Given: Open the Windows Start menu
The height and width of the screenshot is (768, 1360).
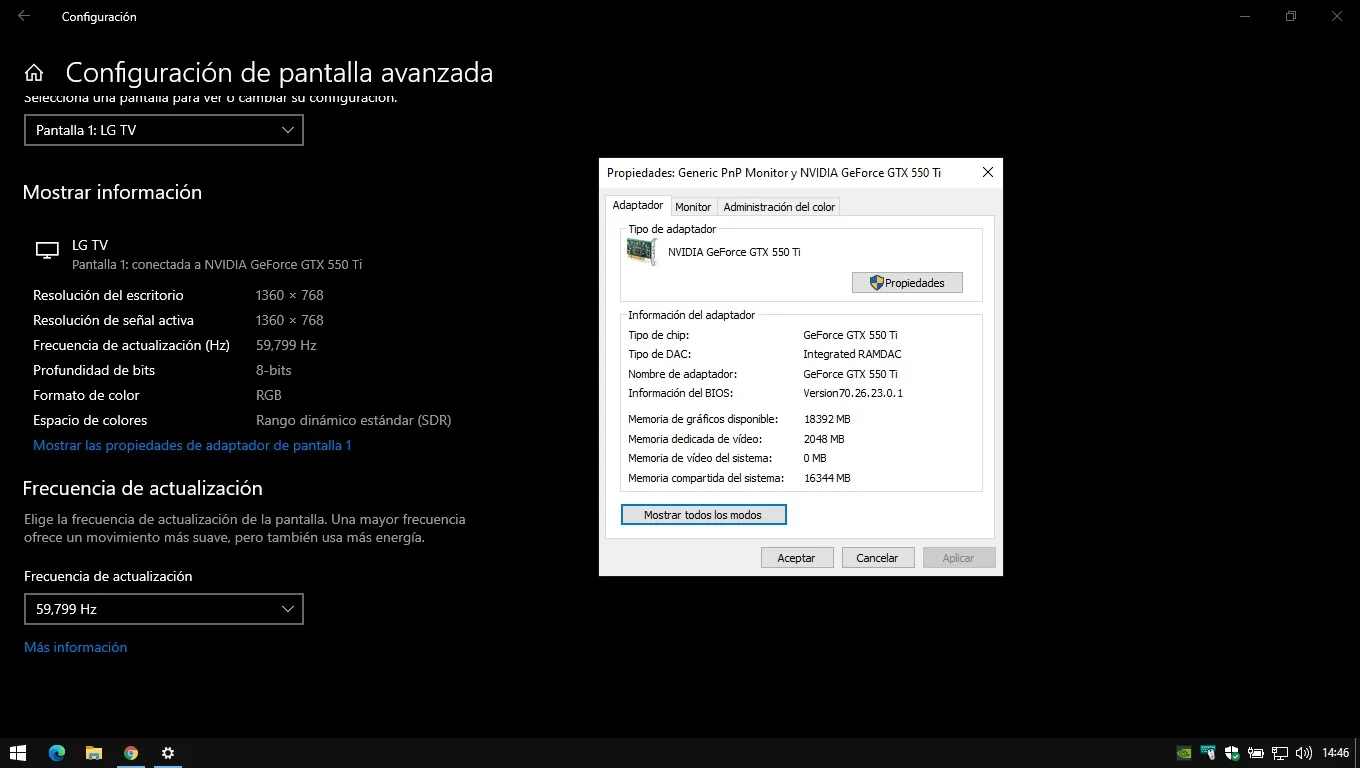Looking at the screenshot, I should click(18, 753).
